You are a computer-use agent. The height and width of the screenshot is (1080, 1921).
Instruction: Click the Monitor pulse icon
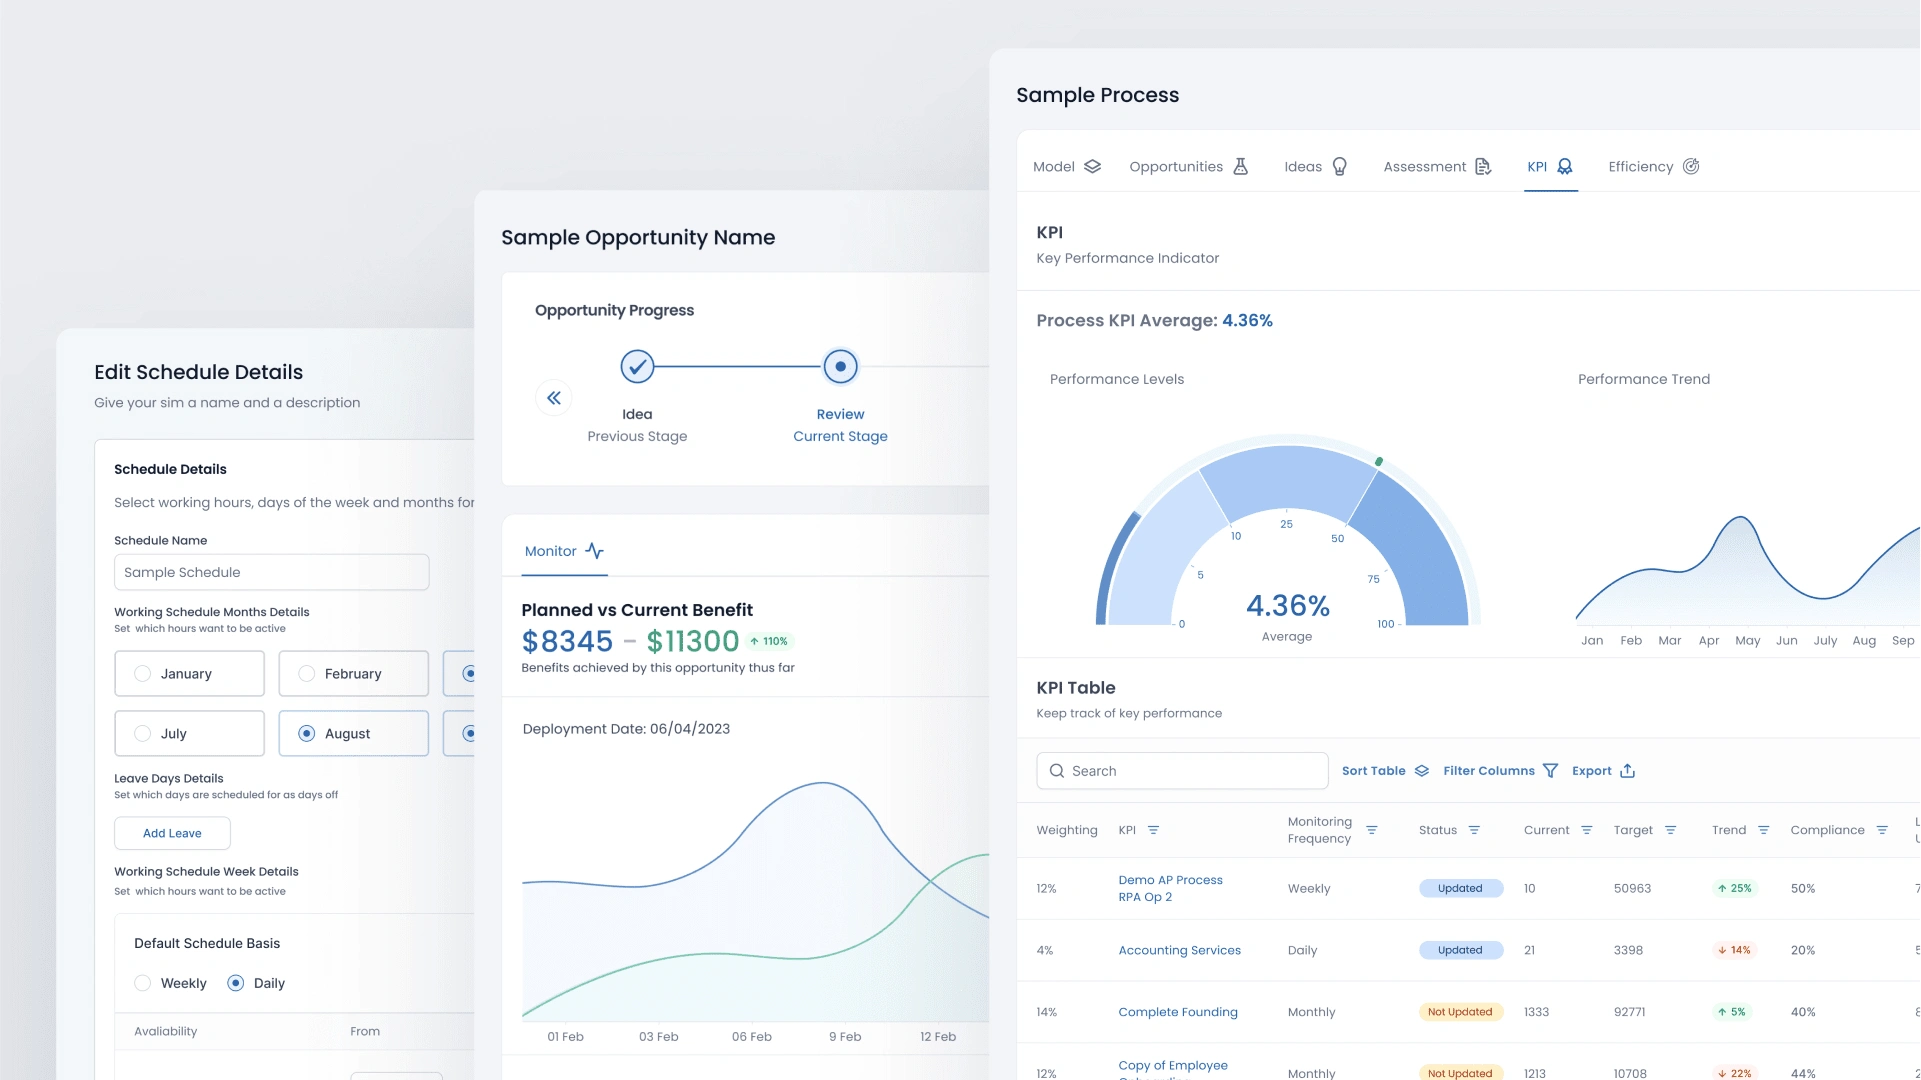594,551
